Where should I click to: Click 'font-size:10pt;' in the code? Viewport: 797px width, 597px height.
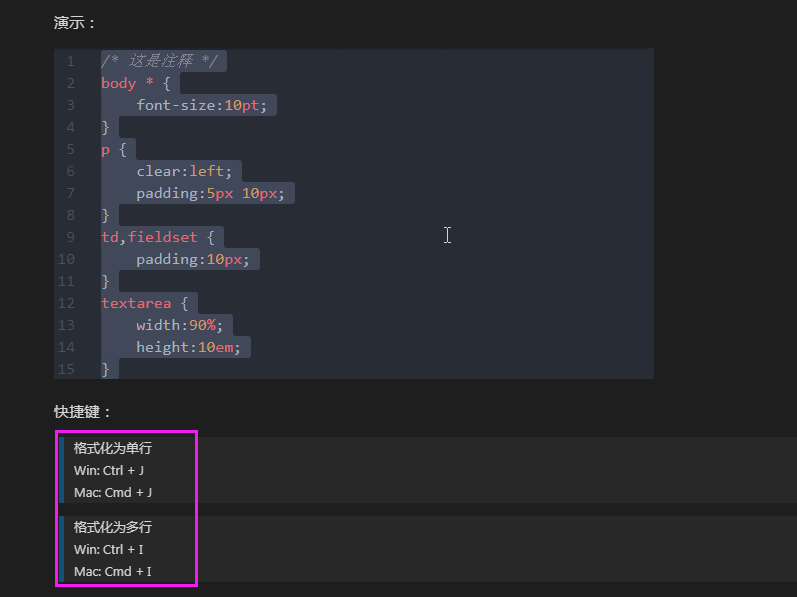(x=201, y=105)
